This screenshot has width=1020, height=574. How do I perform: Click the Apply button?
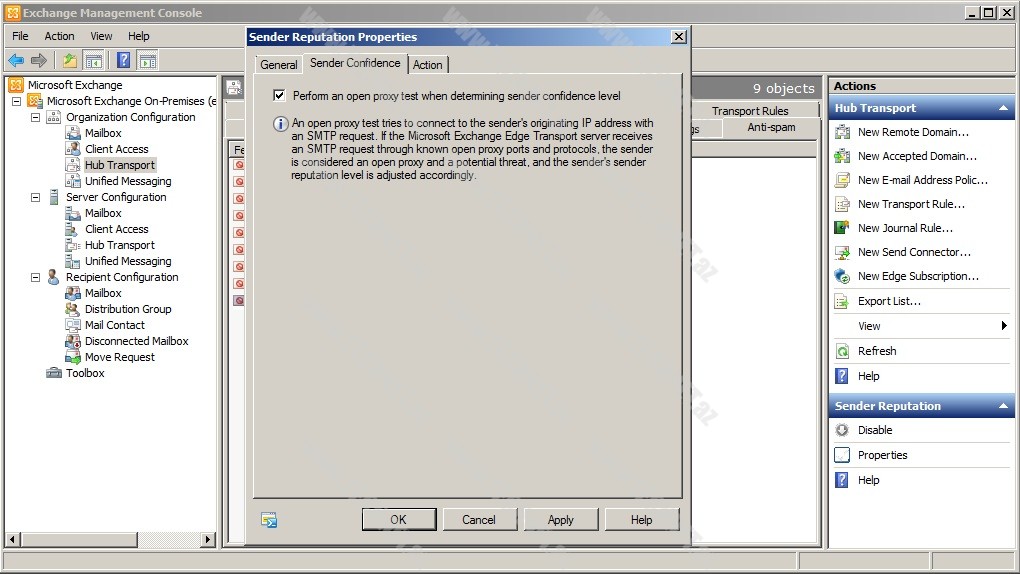pos(560,520)
